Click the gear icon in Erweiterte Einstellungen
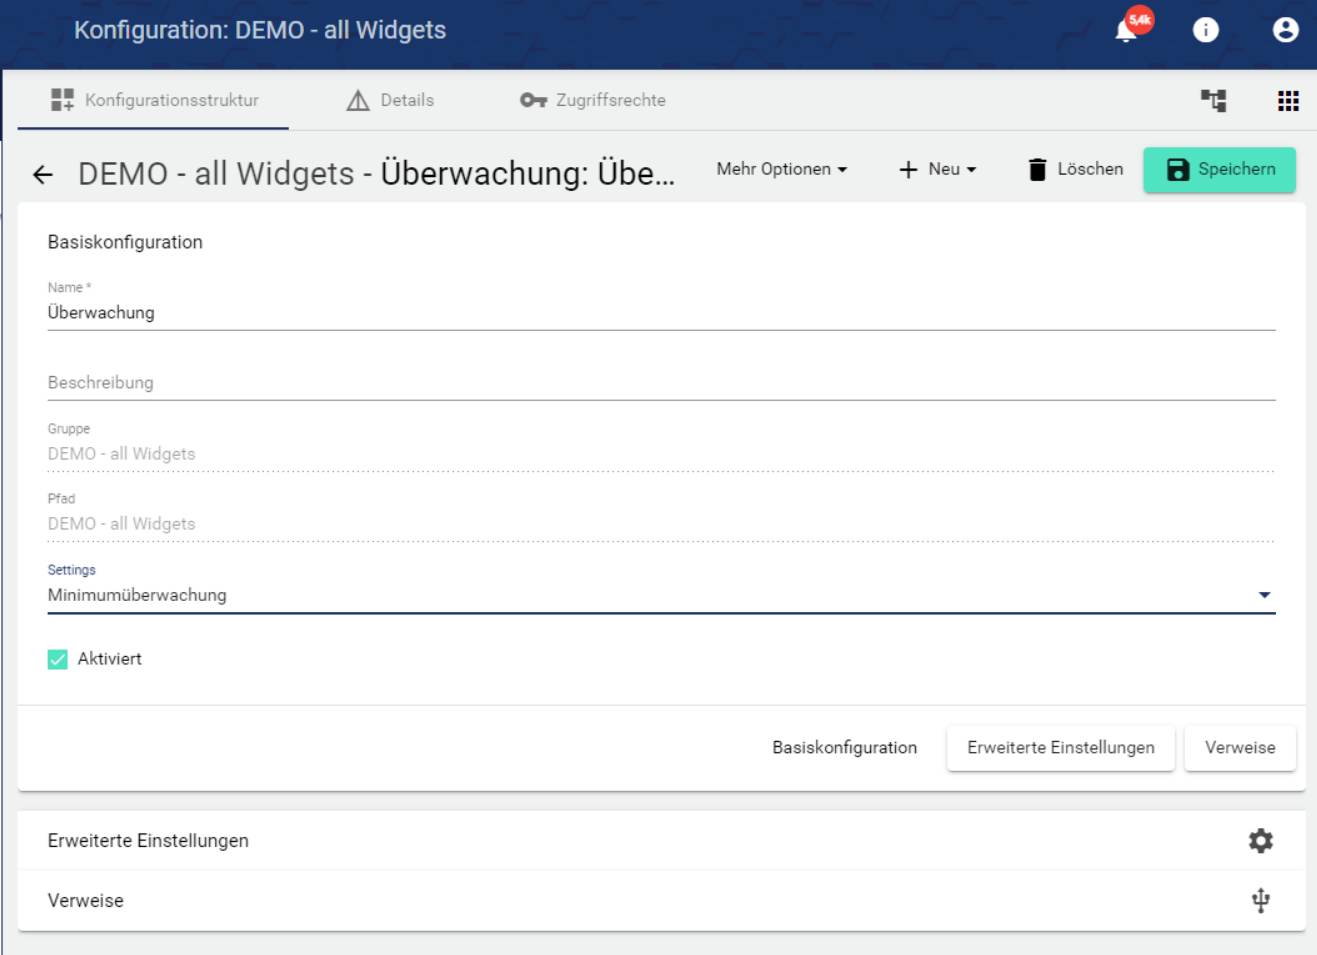This screenshot has width=1317, height=955. tap(1260, 841)
